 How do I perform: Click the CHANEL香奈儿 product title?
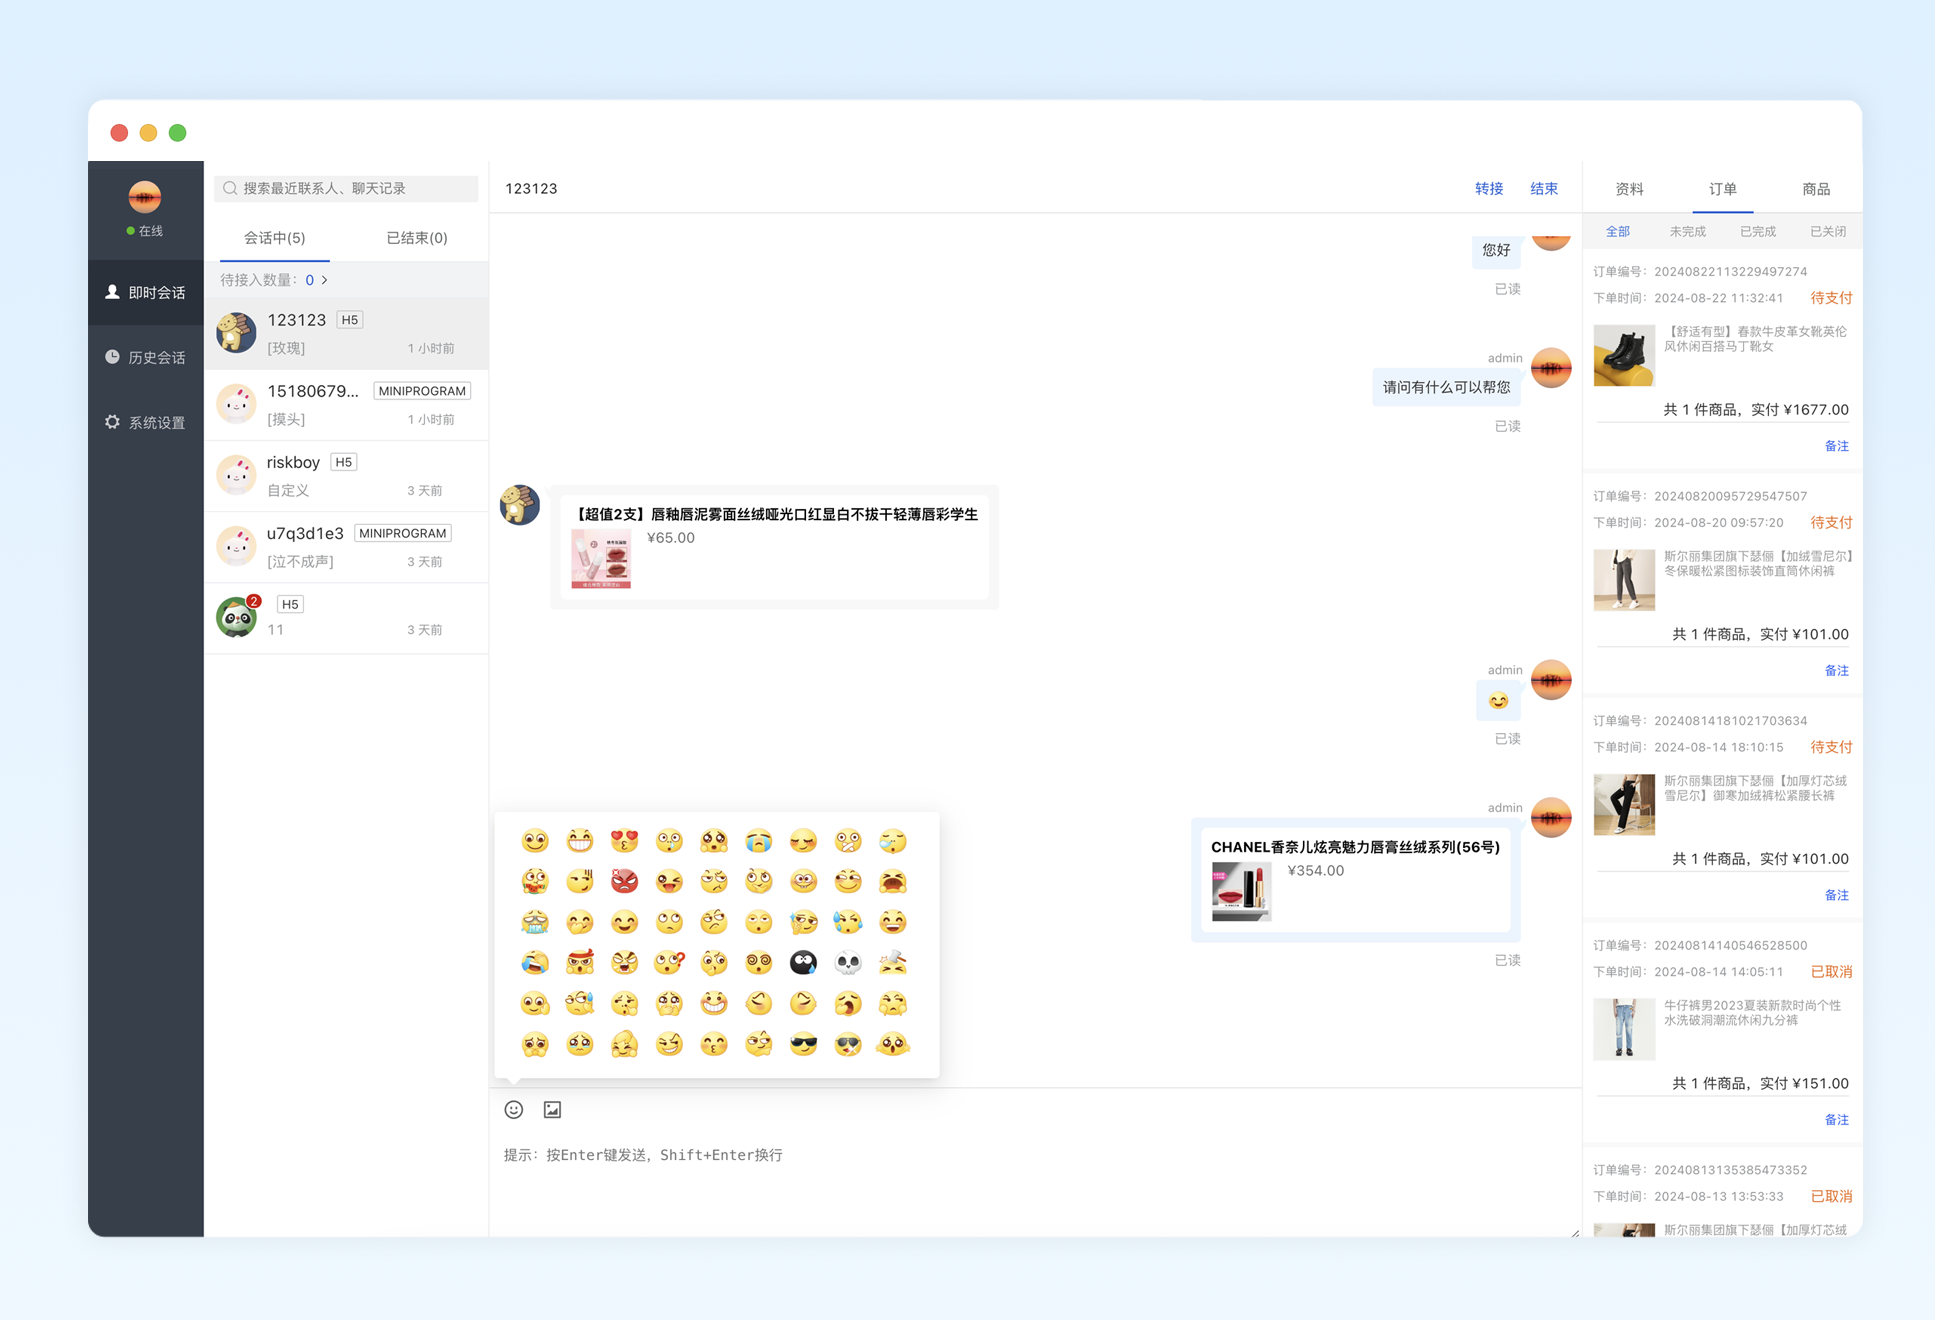[x=1355, y=847]
